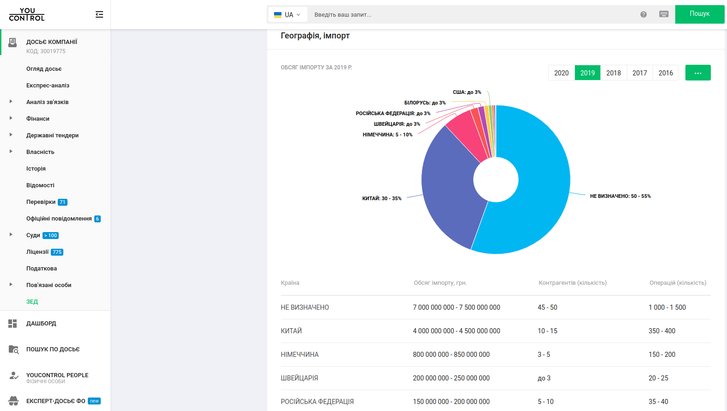
Task: Click the Перевірки count badge 71
Action: [x=63, y=202]
